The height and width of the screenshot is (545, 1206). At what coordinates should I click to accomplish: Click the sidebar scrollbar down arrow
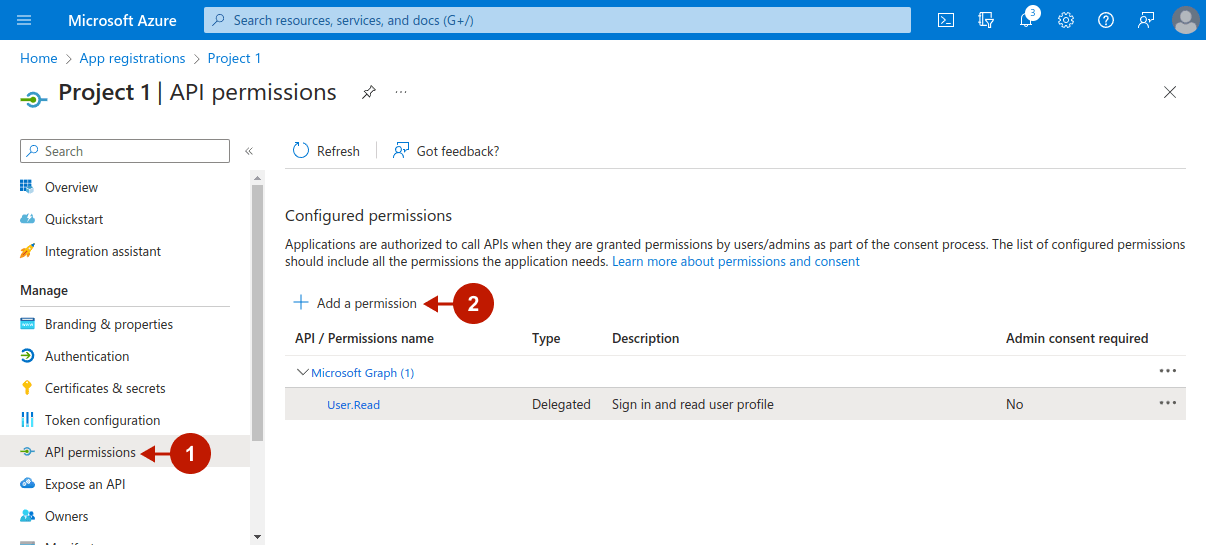point(257,537)
